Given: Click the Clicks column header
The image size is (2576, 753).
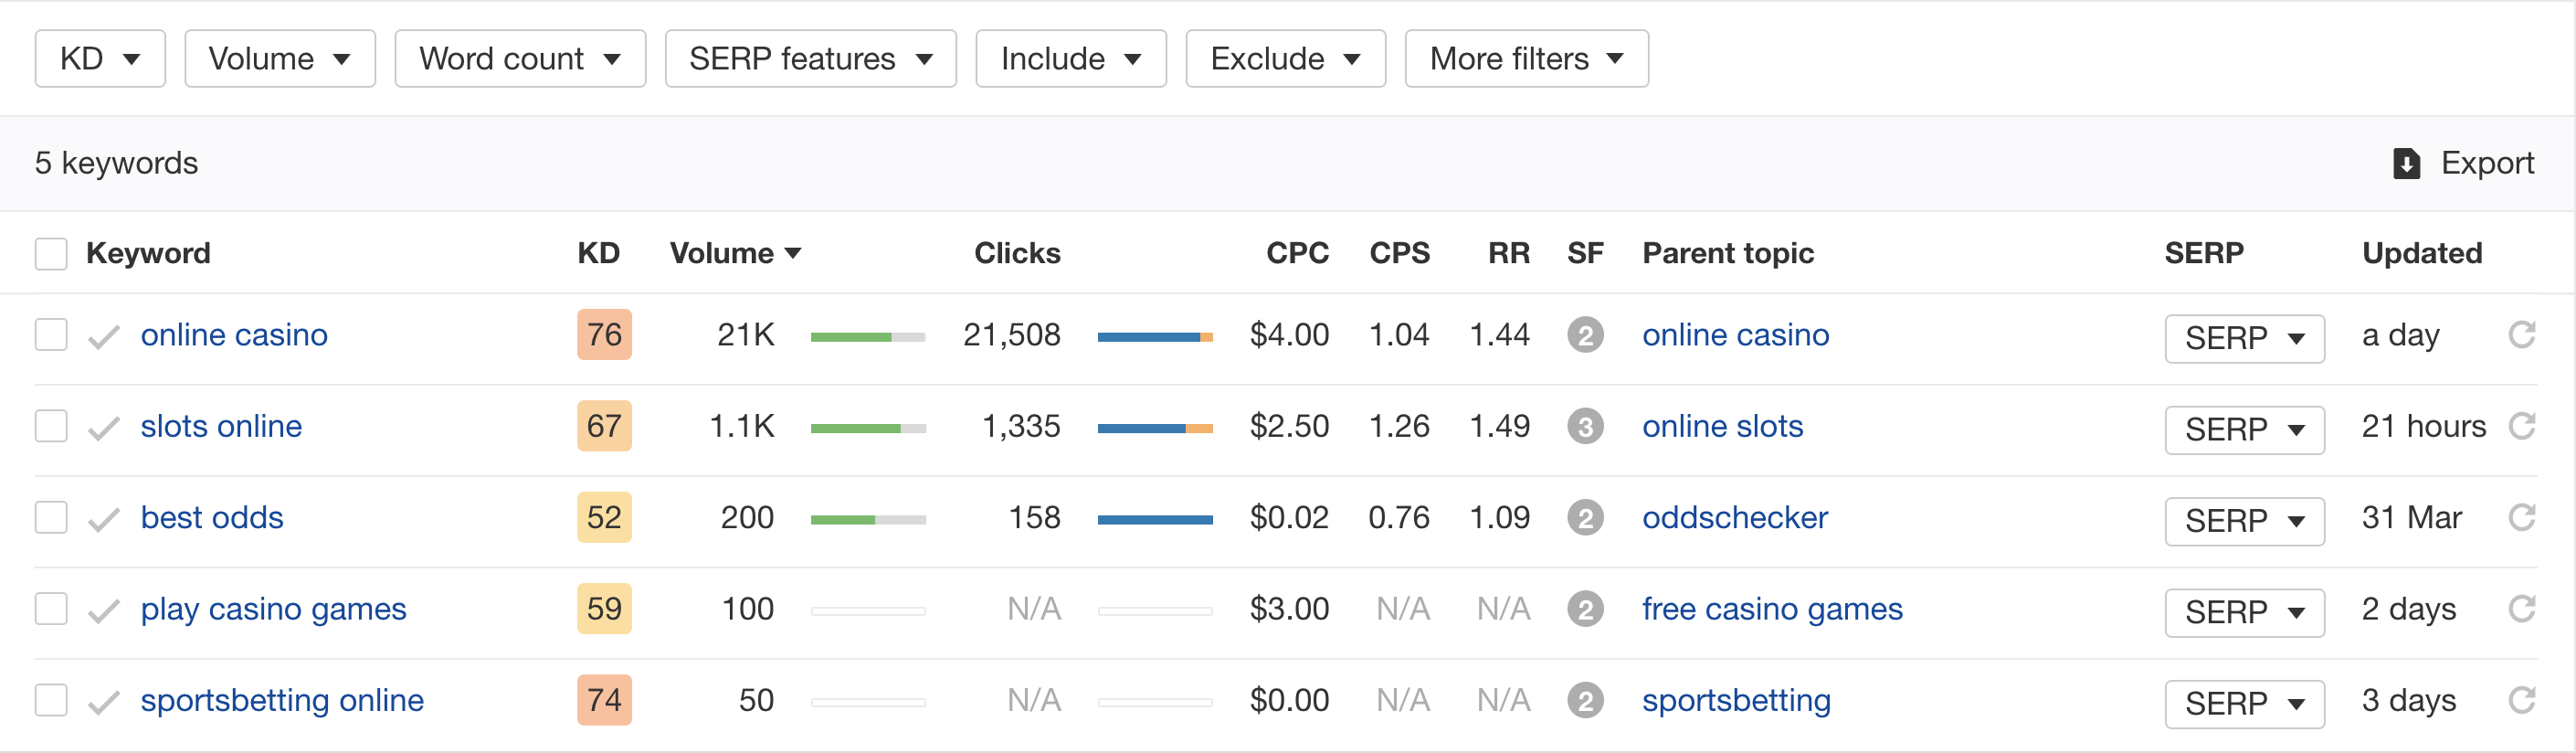Looking at the screenshot, I should (x=1016, y=254).
